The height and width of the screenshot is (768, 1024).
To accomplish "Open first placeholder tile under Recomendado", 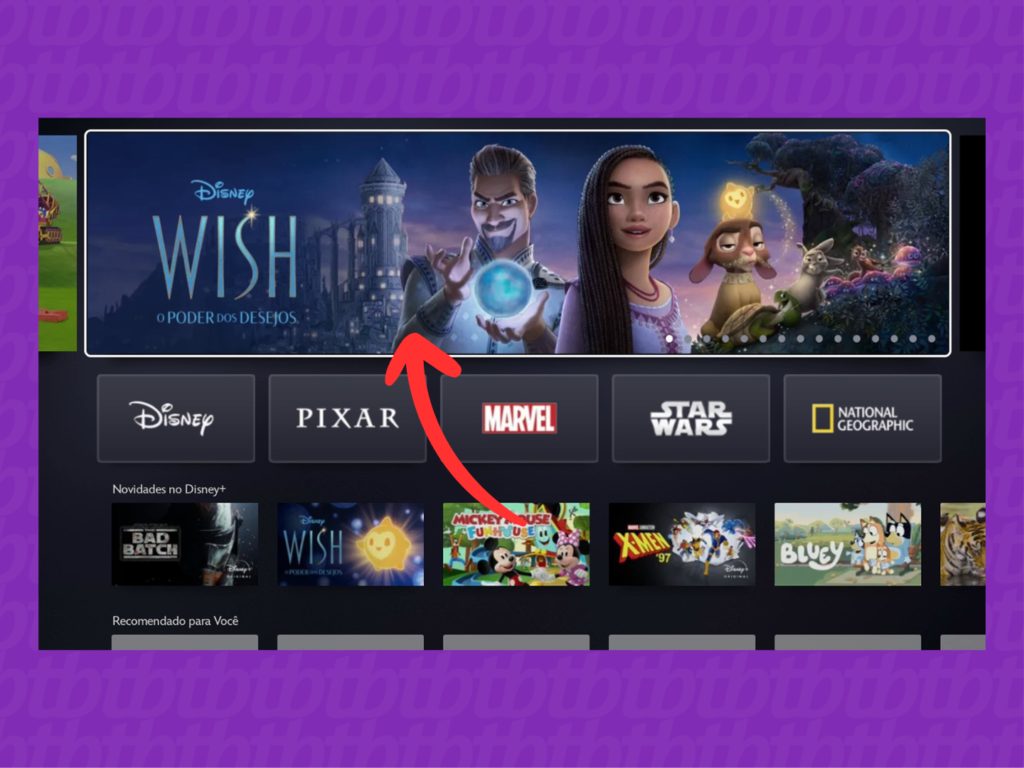I will coord(185,642).
